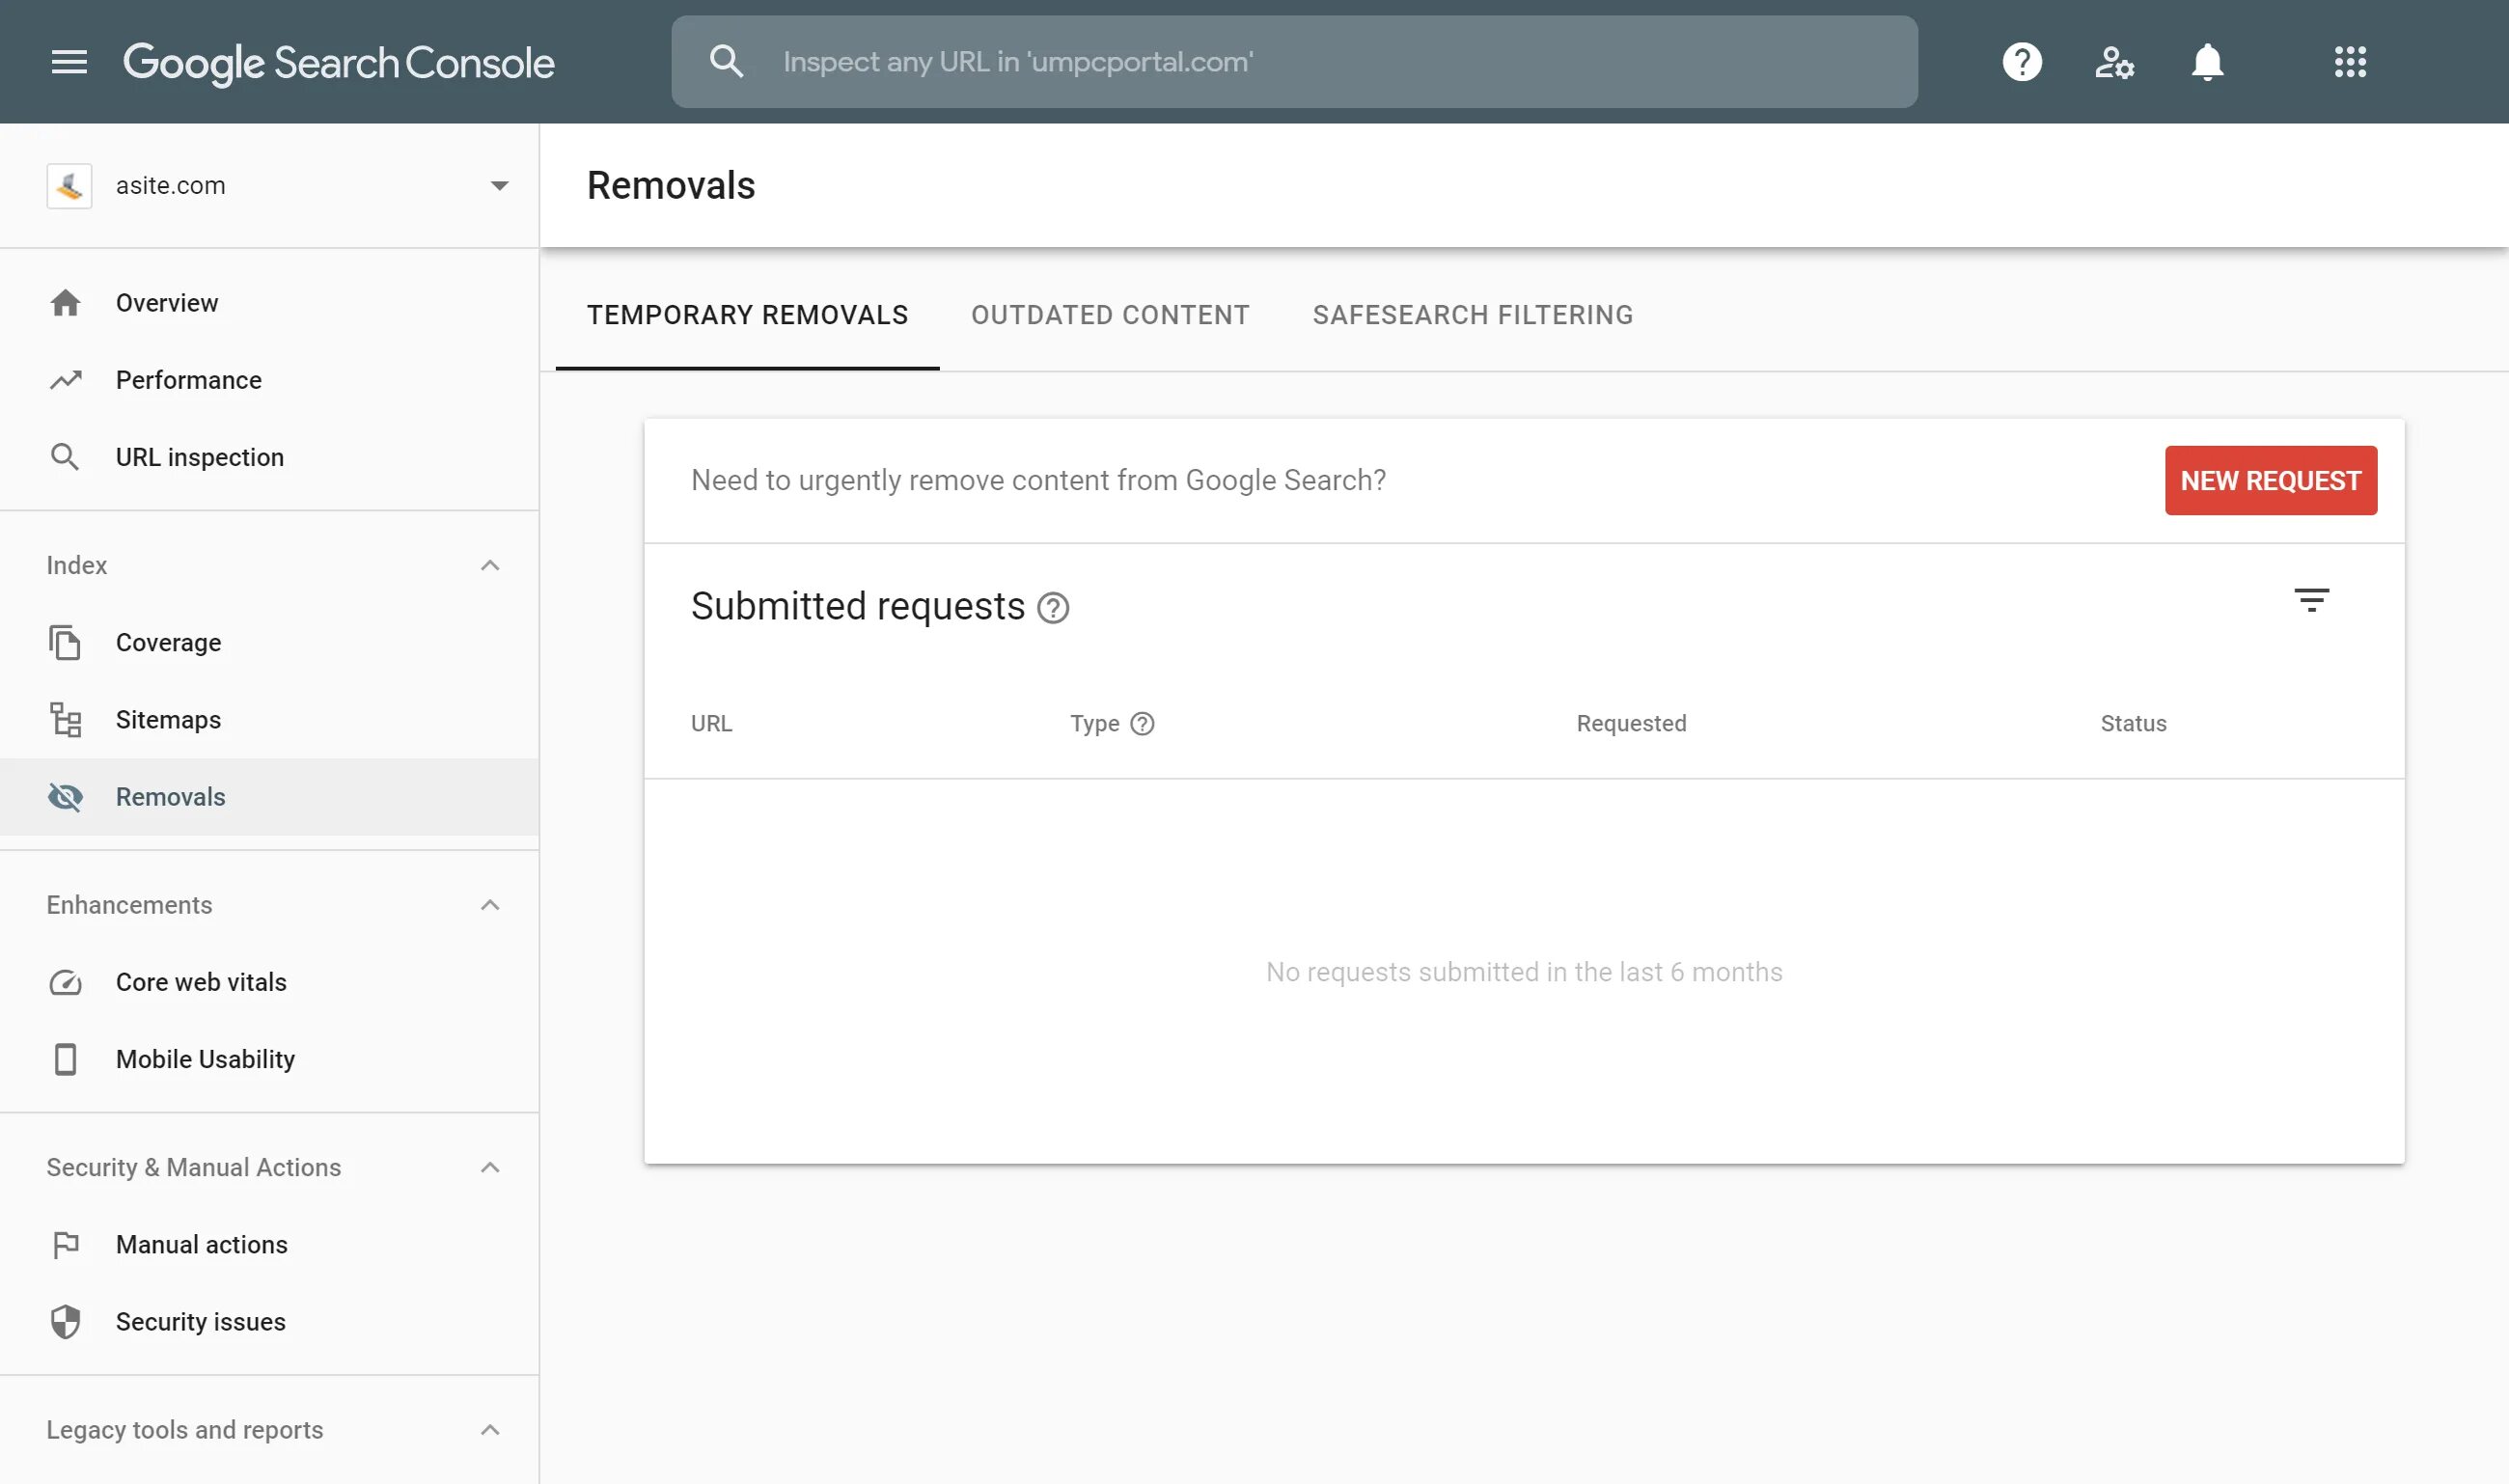Click the New Request button

2270,481
